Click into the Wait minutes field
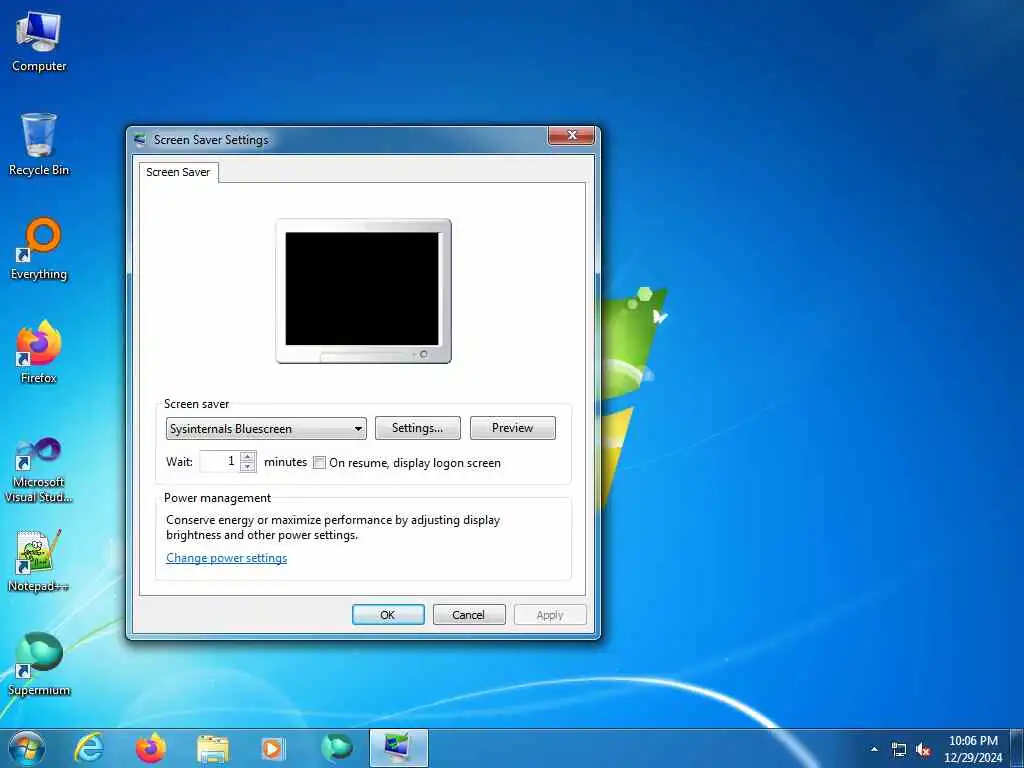Viewport: 1024px width, 768px height. tap(219, 461)
